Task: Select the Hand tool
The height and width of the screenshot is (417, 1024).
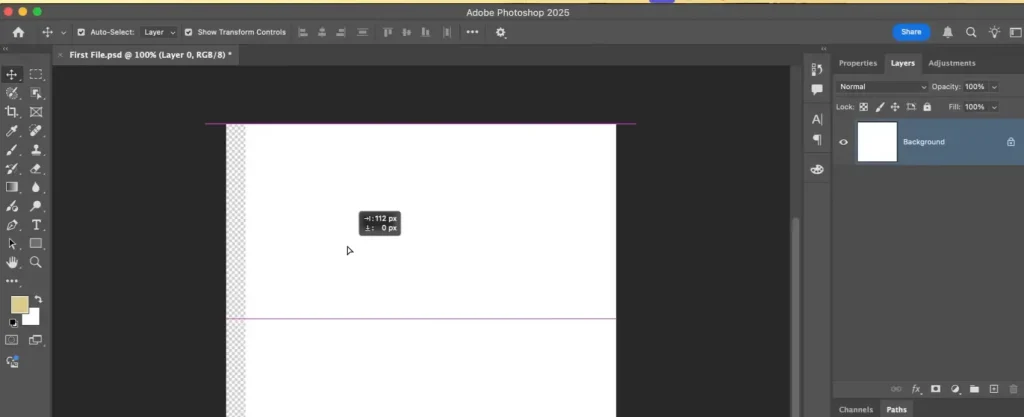Action: 12,262
